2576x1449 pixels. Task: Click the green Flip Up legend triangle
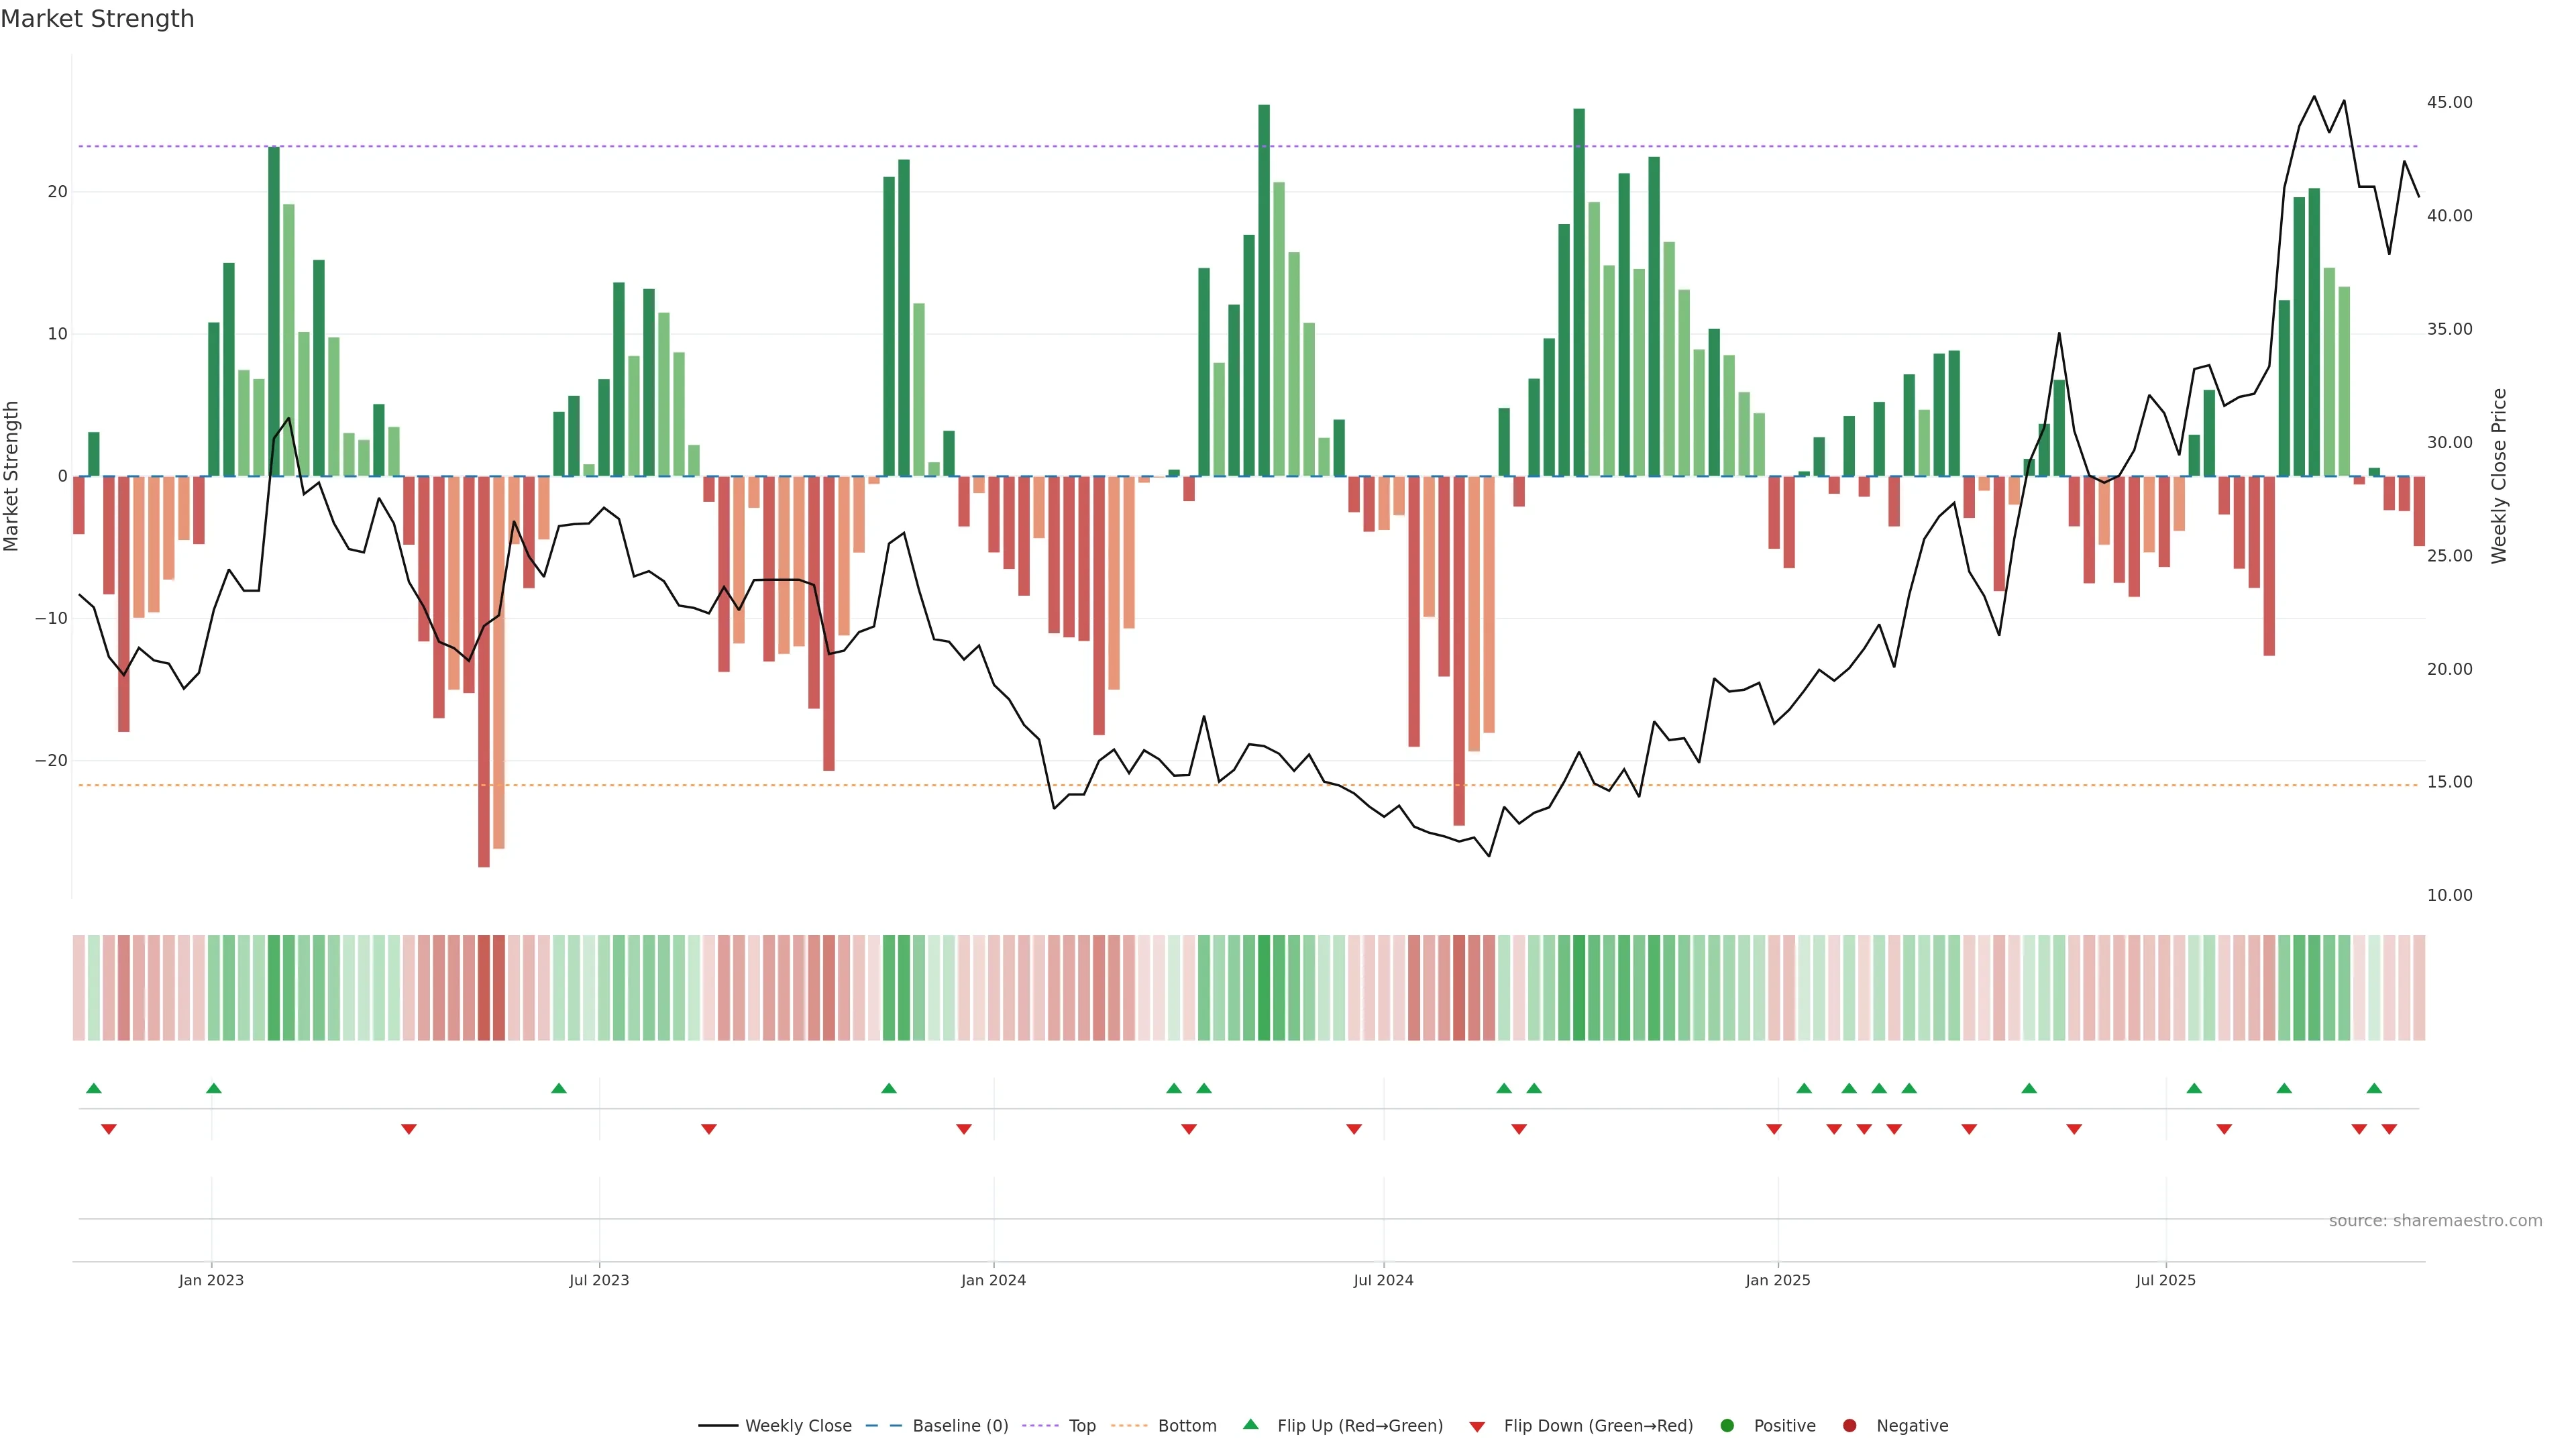click(x=1250, y=1425)
